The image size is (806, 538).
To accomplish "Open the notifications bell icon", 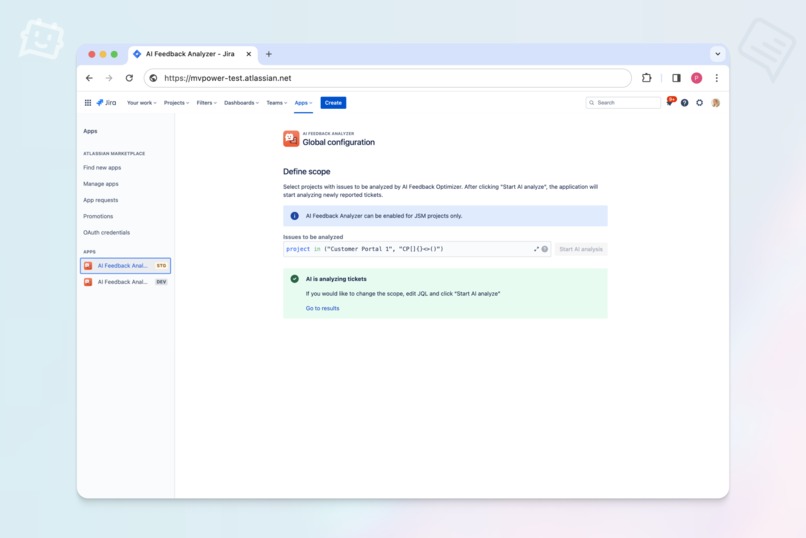I will tap(670, 102).
